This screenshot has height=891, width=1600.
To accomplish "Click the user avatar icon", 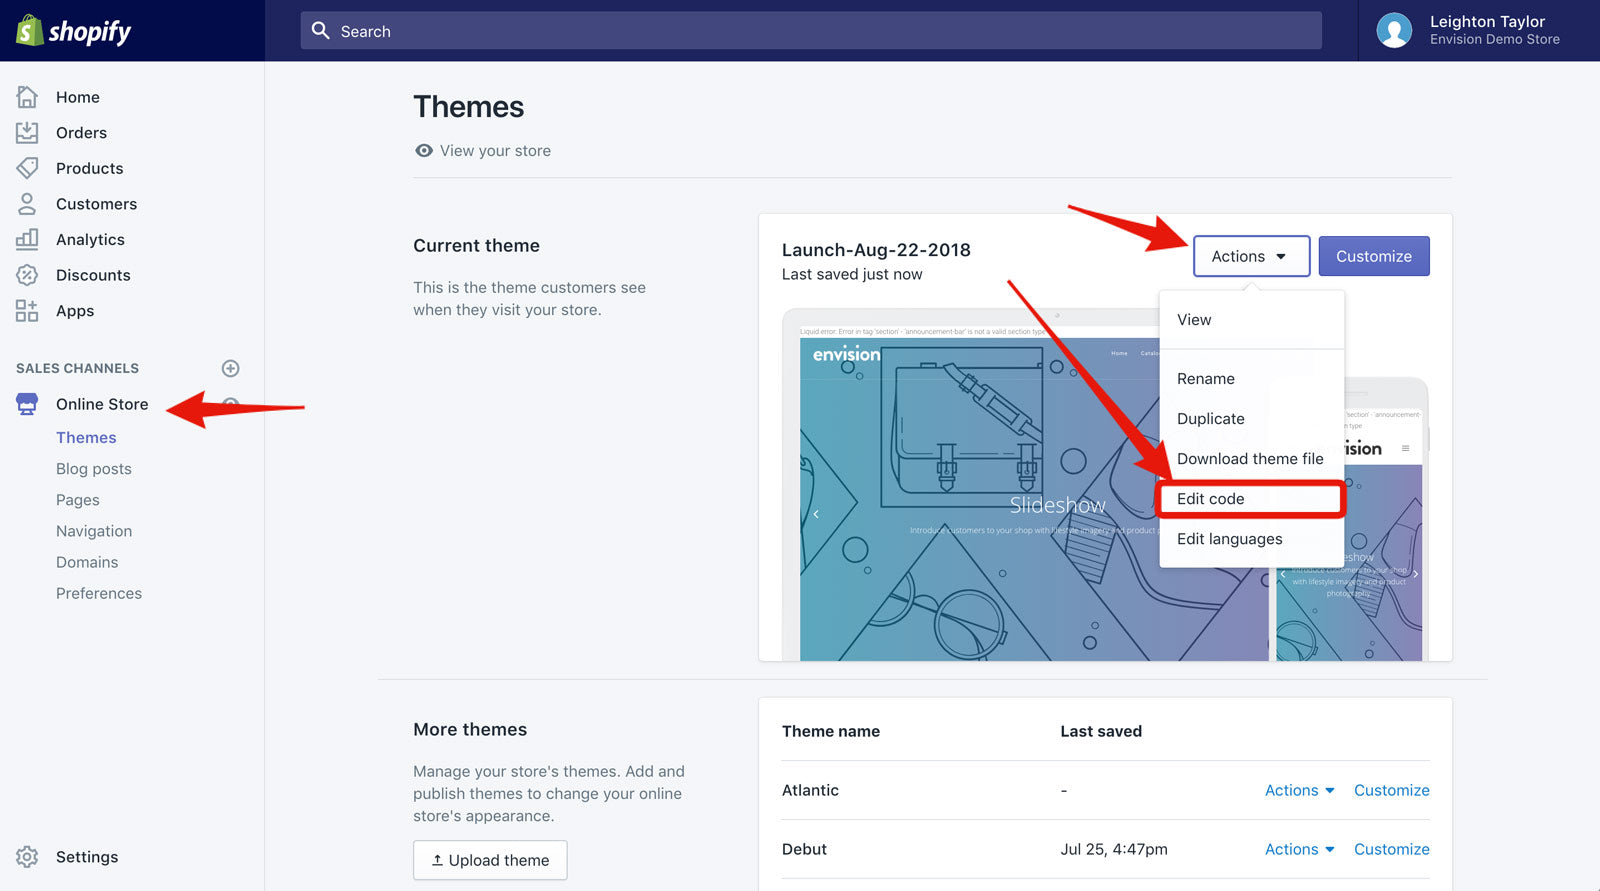I will point(1394,30).
